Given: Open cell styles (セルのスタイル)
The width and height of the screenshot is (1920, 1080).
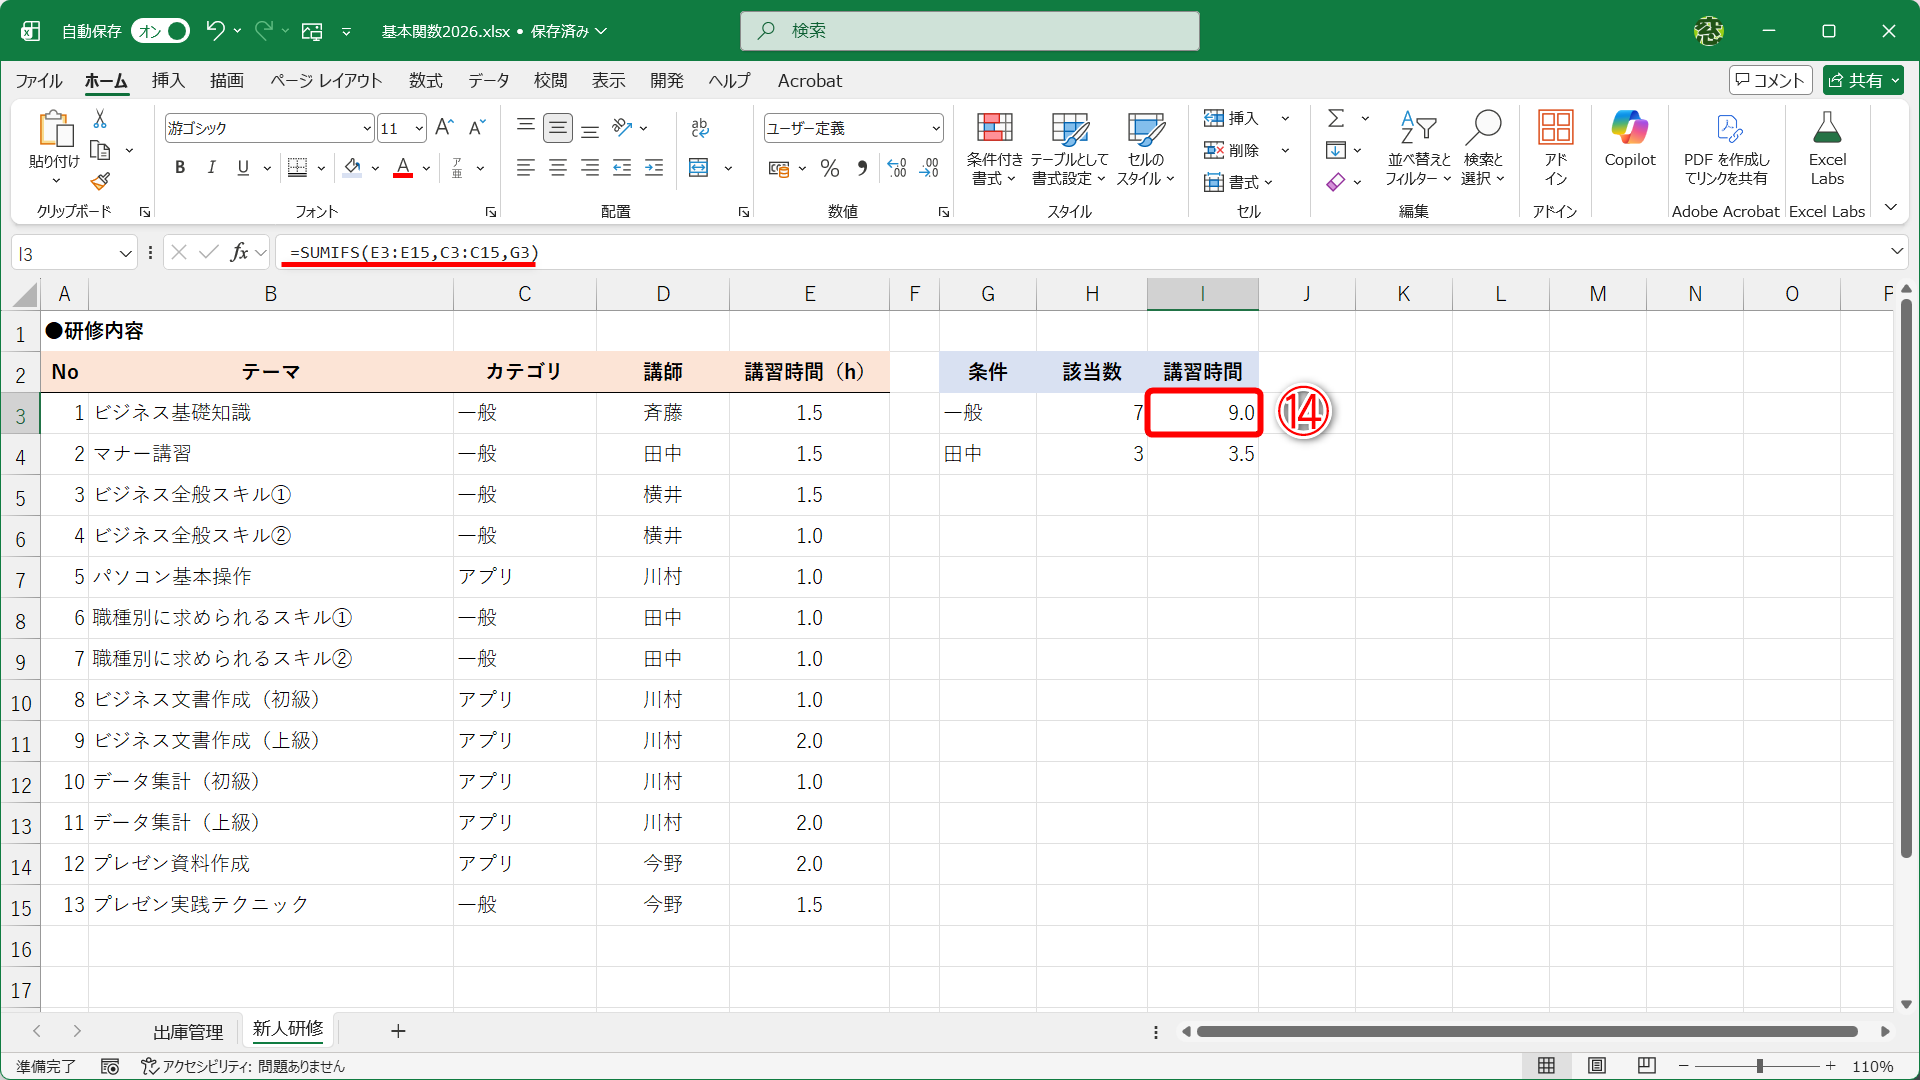Looking at the screenshot, I should [1146, 148].
